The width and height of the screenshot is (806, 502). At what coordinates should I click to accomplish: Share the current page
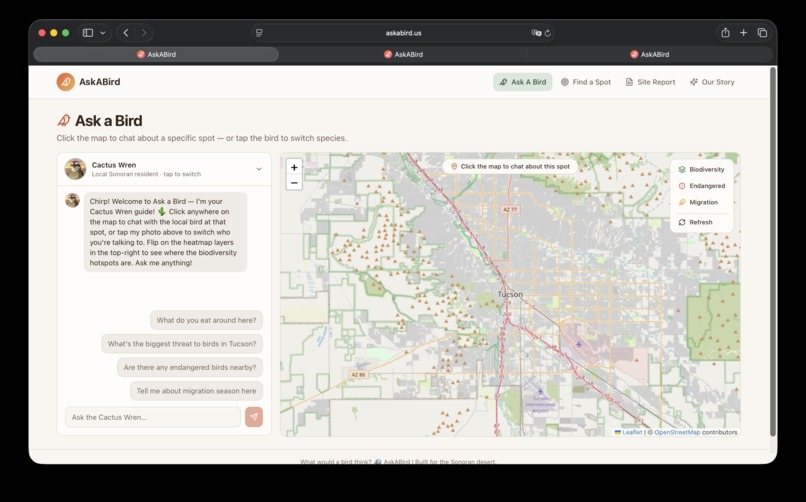pyautogui.click(x=725, y=33)
